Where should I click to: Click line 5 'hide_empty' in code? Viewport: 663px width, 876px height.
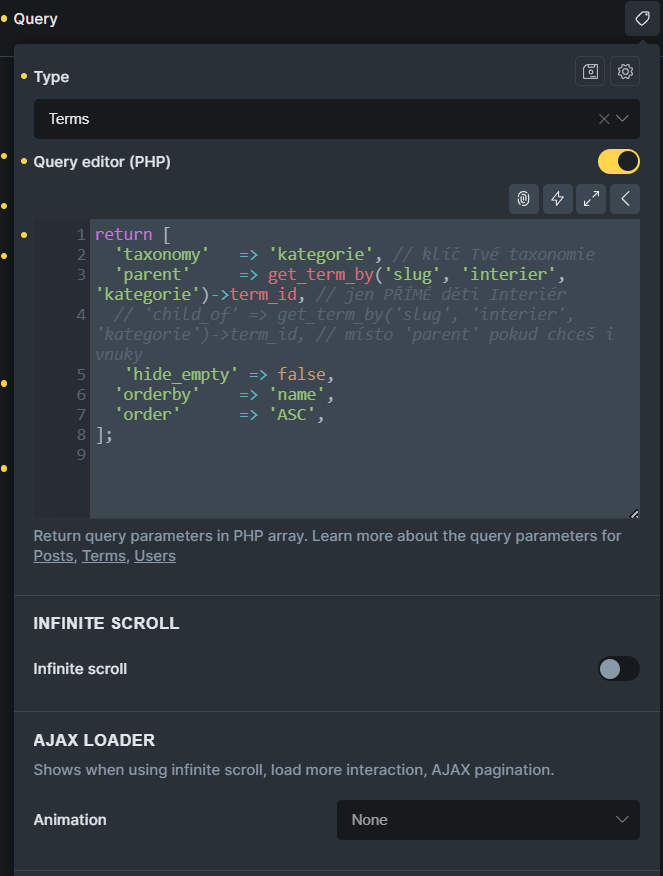(180, 374)
